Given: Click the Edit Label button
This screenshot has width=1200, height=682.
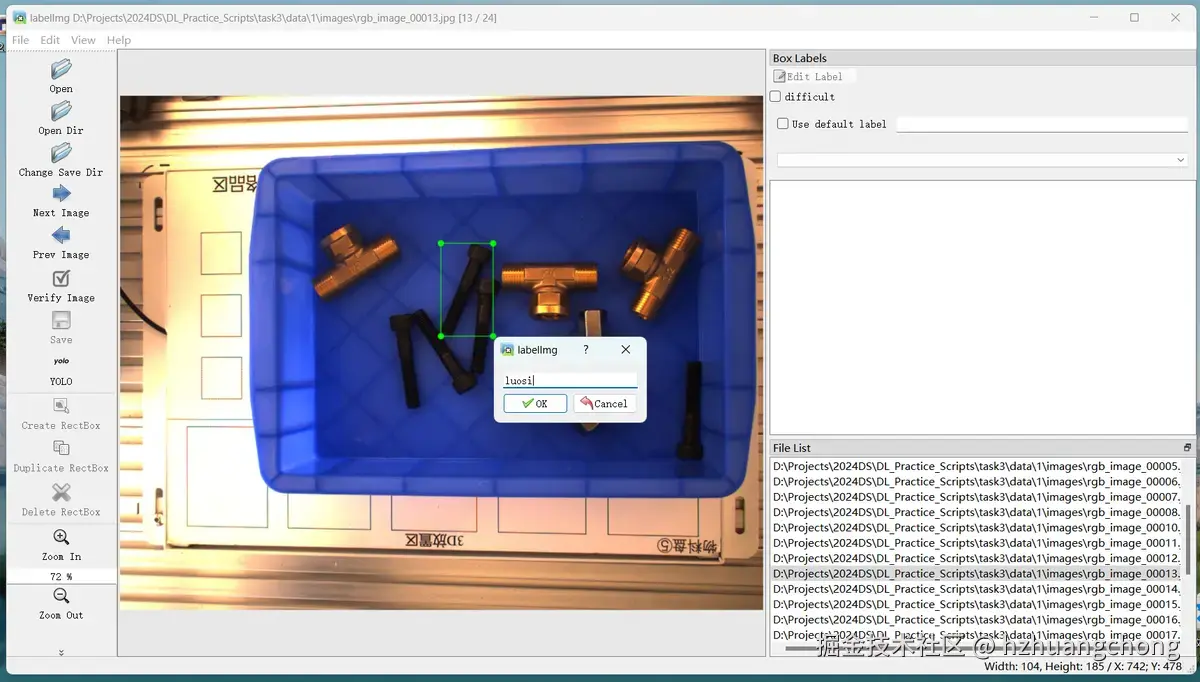Looking at the screenshot, I should coord(814,76).
